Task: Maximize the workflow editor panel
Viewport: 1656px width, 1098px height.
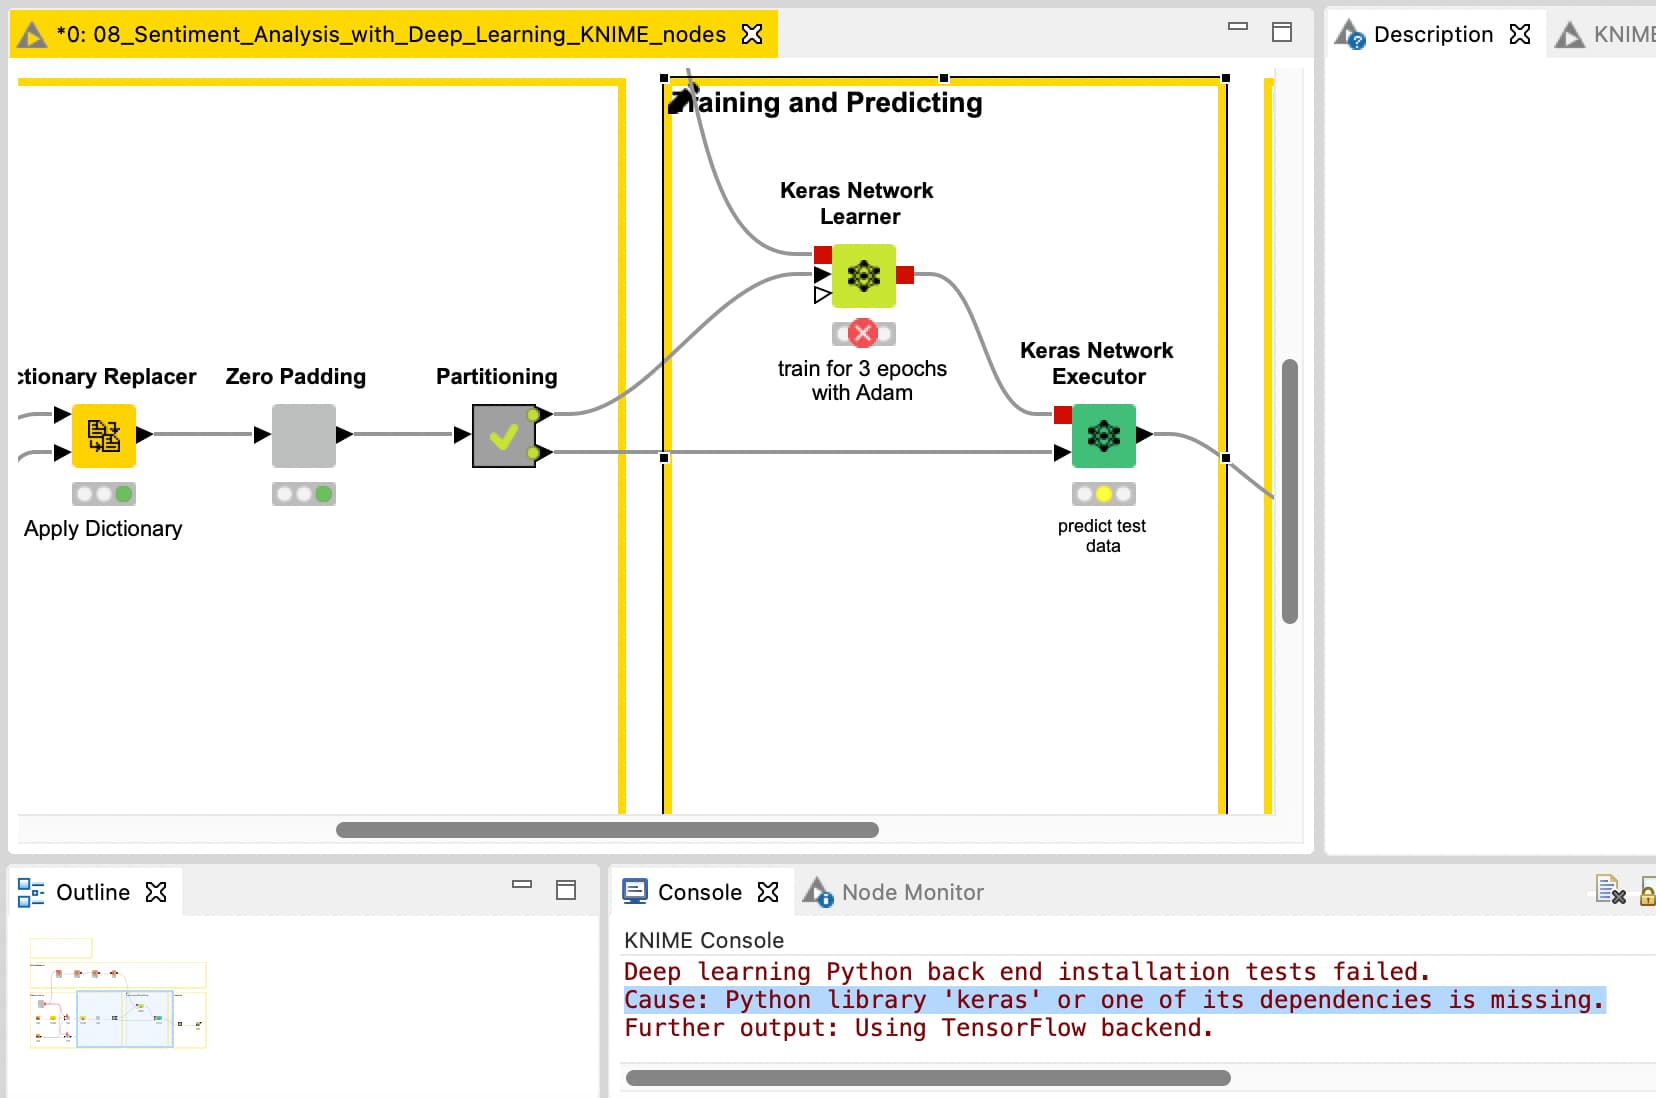Action: pos(1282,32)
